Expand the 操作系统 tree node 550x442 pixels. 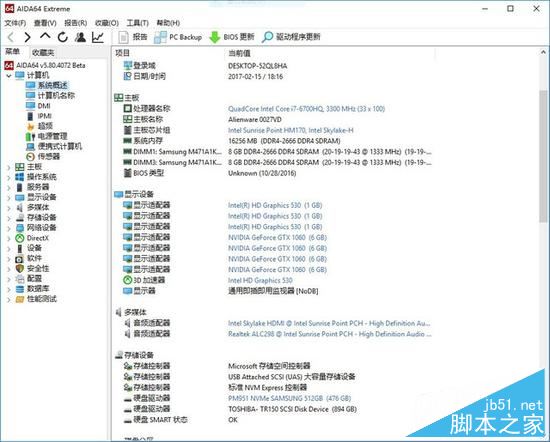[x=9, y=178]
